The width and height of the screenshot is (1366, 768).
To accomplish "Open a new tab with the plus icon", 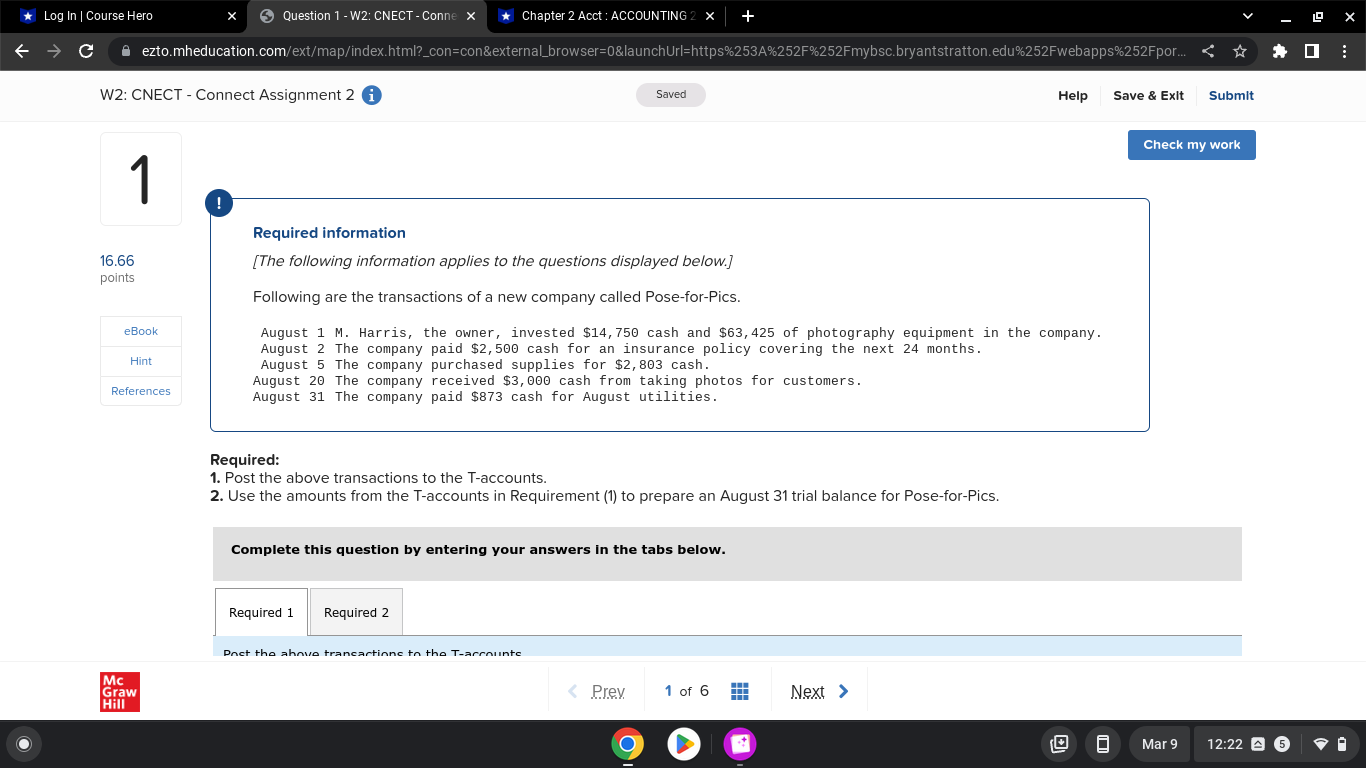I will (x=748, y=16).
